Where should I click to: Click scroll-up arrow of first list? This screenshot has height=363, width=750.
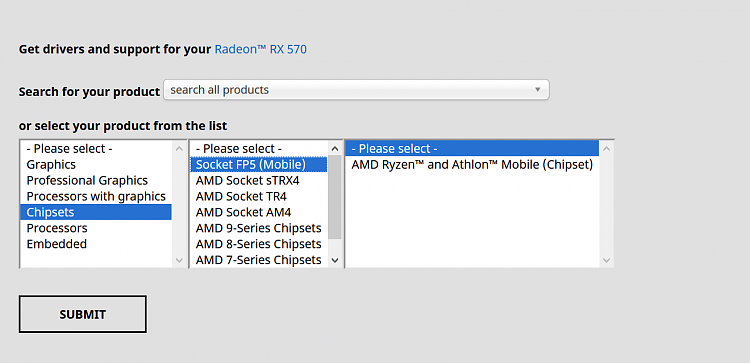click(179, 148)
